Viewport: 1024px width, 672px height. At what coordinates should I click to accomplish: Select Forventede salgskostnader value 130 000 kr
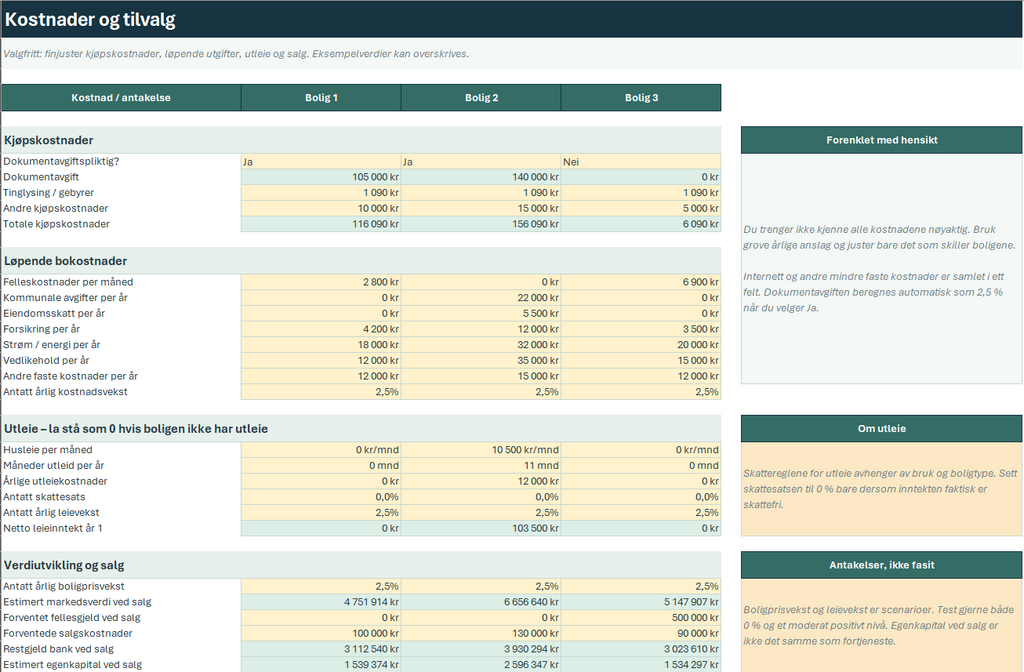tap(481, 633)
